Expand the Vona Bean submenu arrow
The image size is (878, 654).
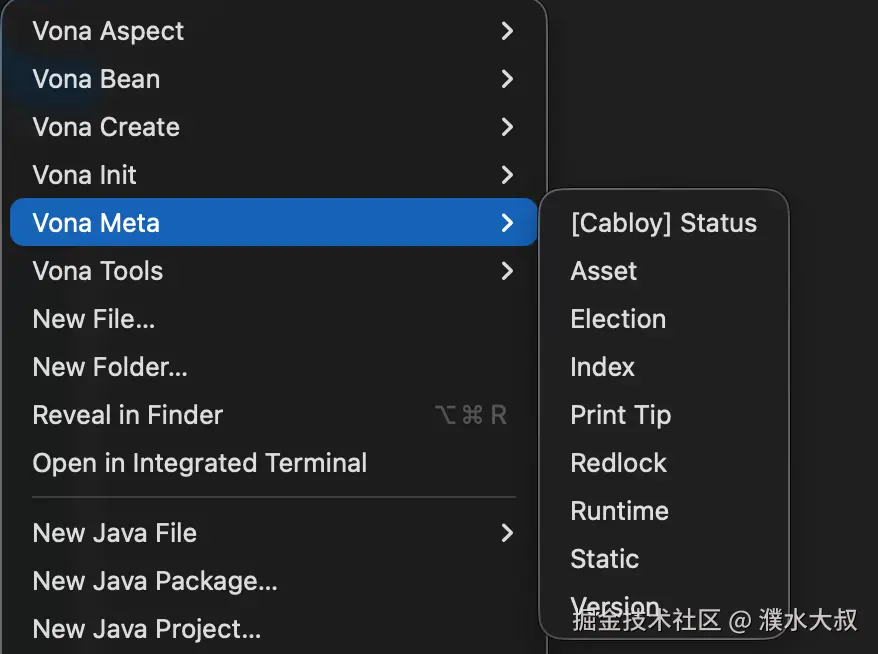(507, 79)
